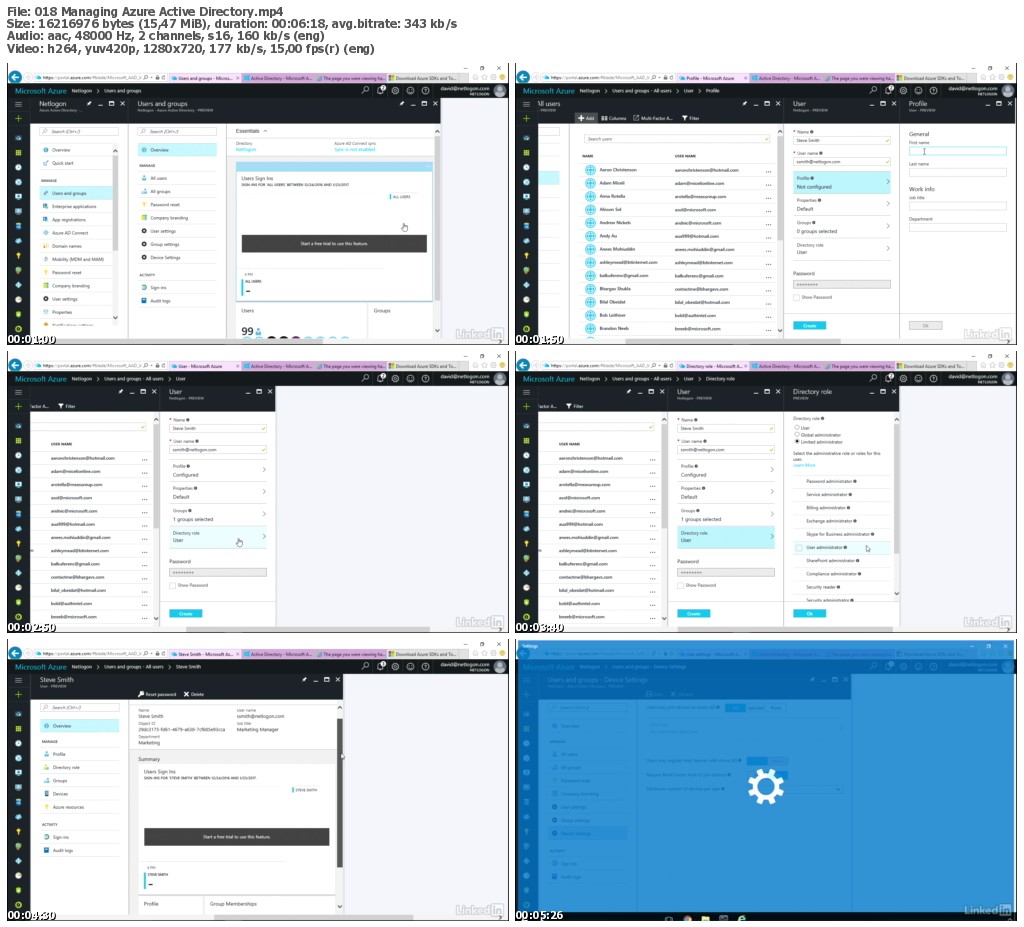Expand Profile Not configured row chevron

coord(888,182)
